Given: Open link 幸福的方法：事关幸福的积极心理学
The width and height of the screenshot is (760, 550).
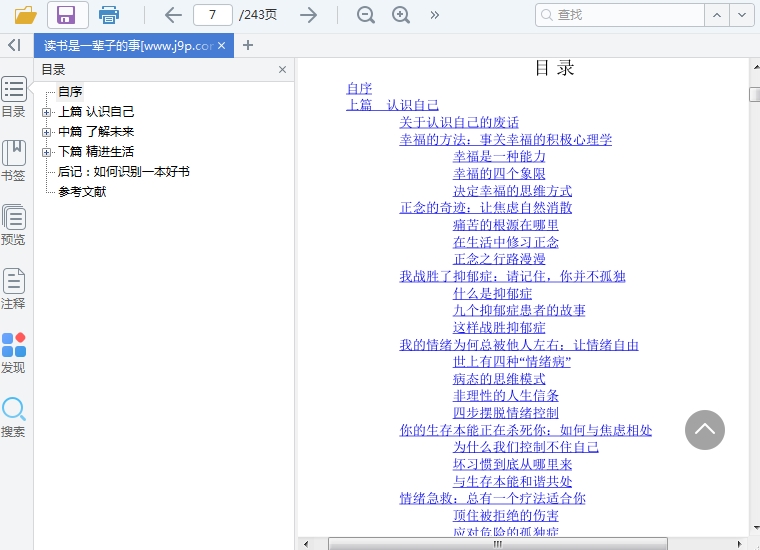Looking at the screenshot, I should [x=506, y=140].
